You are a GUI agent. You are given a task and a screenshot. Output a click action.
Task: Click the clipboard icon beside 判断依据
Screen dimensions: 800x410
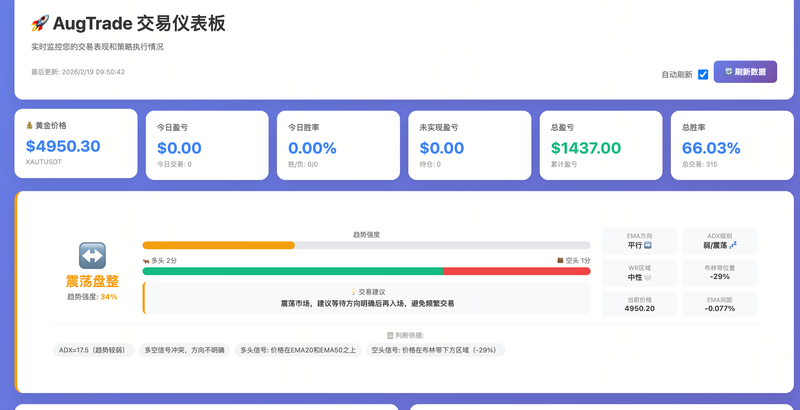pos(390,336)
